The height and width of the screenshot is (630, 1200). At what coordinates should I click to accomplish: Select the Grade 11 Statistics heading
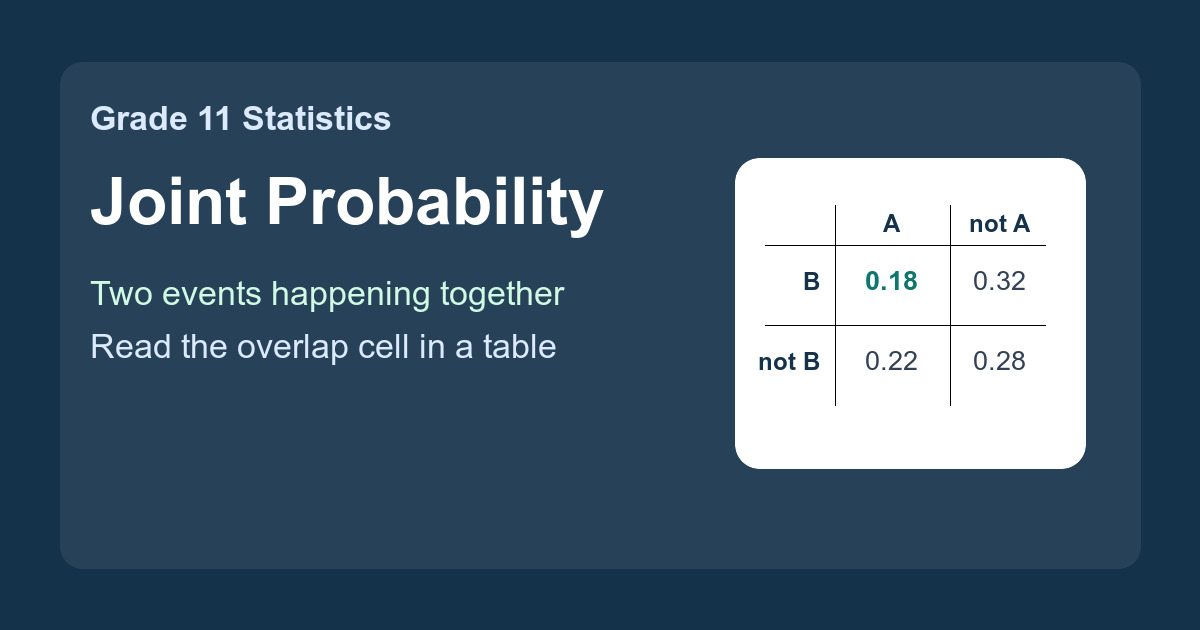(240, 119)
